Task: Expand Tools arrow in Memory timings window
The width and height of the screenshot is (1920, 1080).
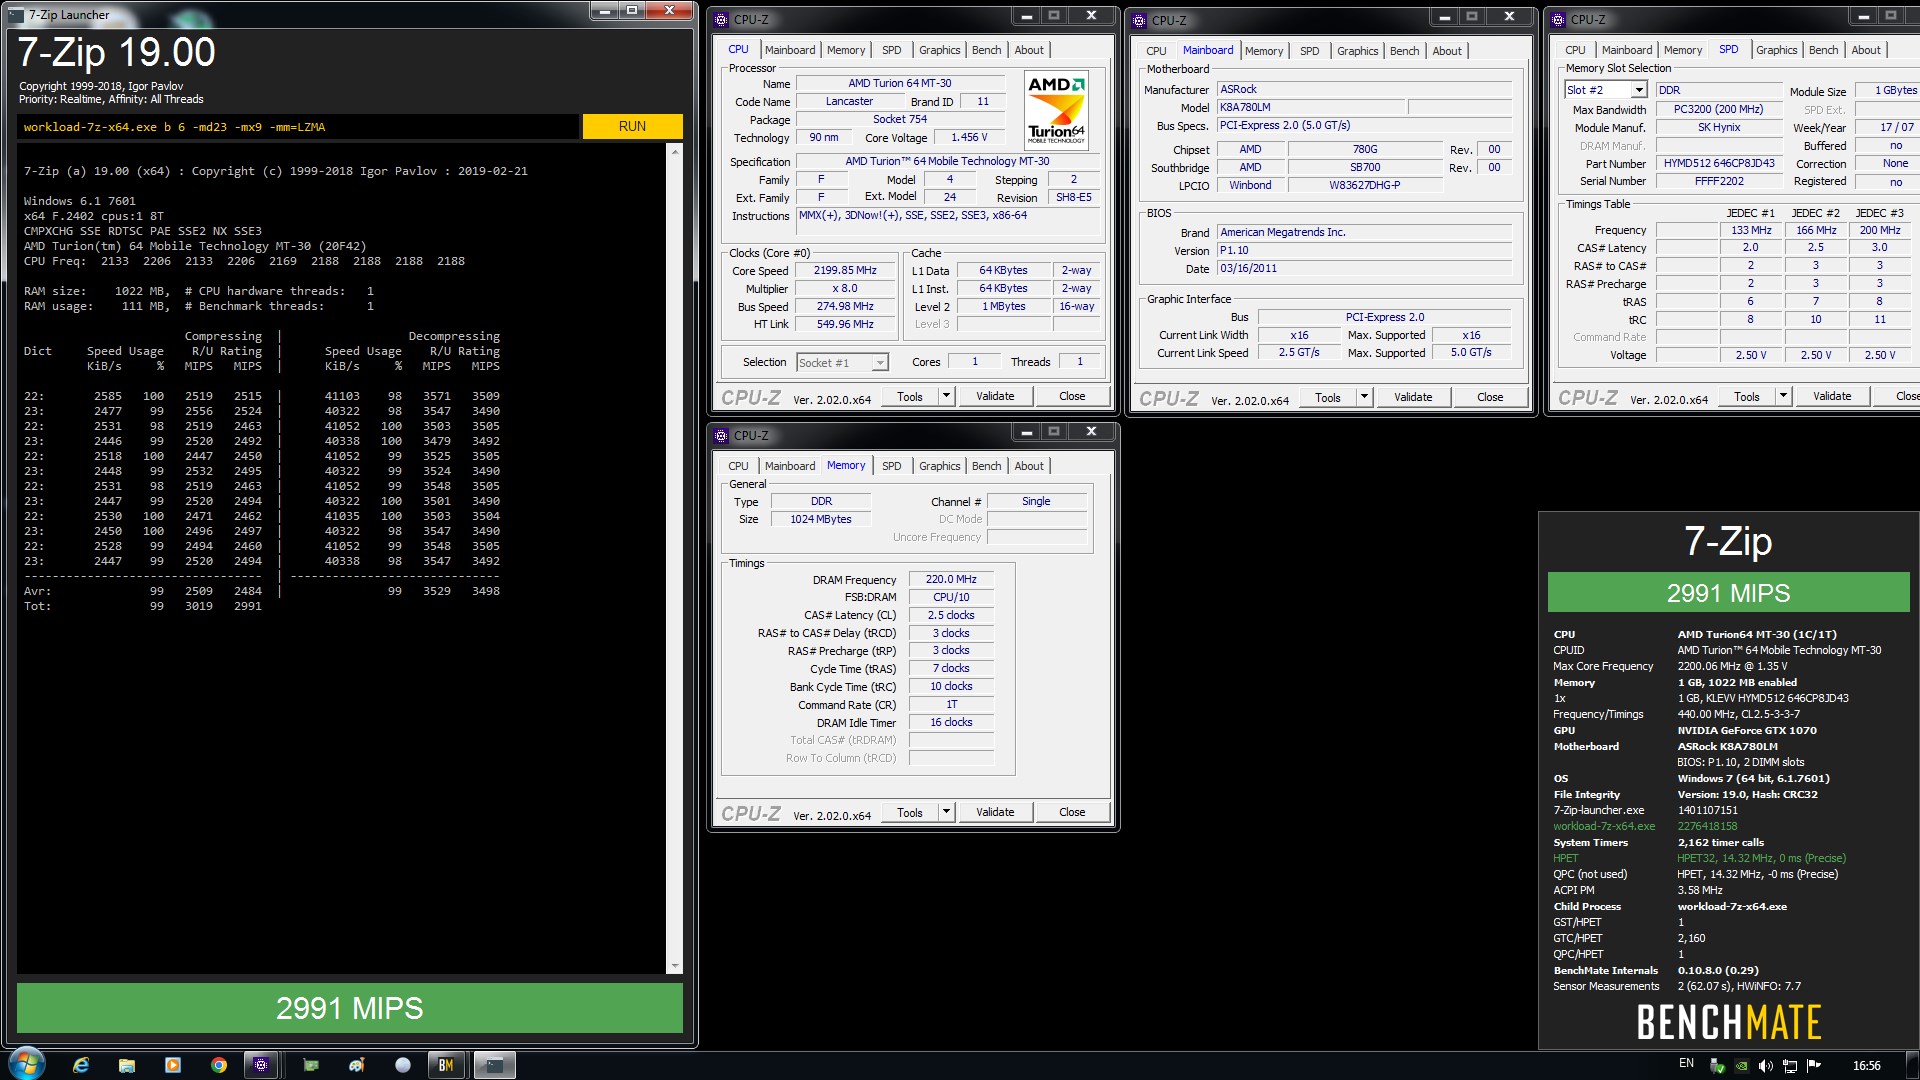Action: pyautogui.click(x=946, y=812)
